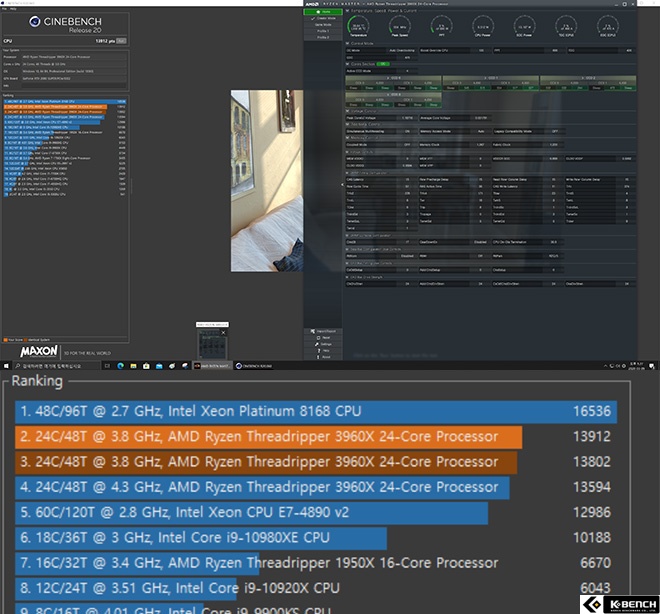Click the Windows taskbar search box
The image size is (660, 614).
coord(56,366)
